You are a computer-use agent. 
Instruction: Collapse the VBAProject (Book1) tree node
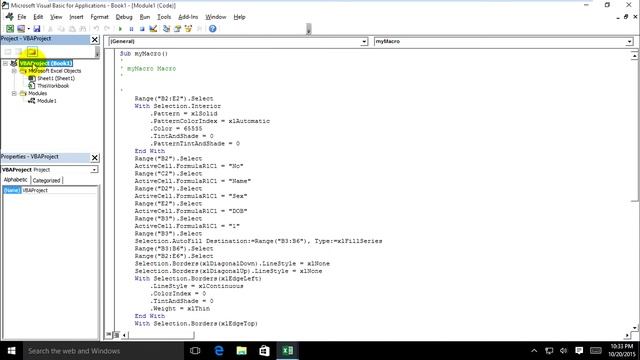click(x=5, y=63)
